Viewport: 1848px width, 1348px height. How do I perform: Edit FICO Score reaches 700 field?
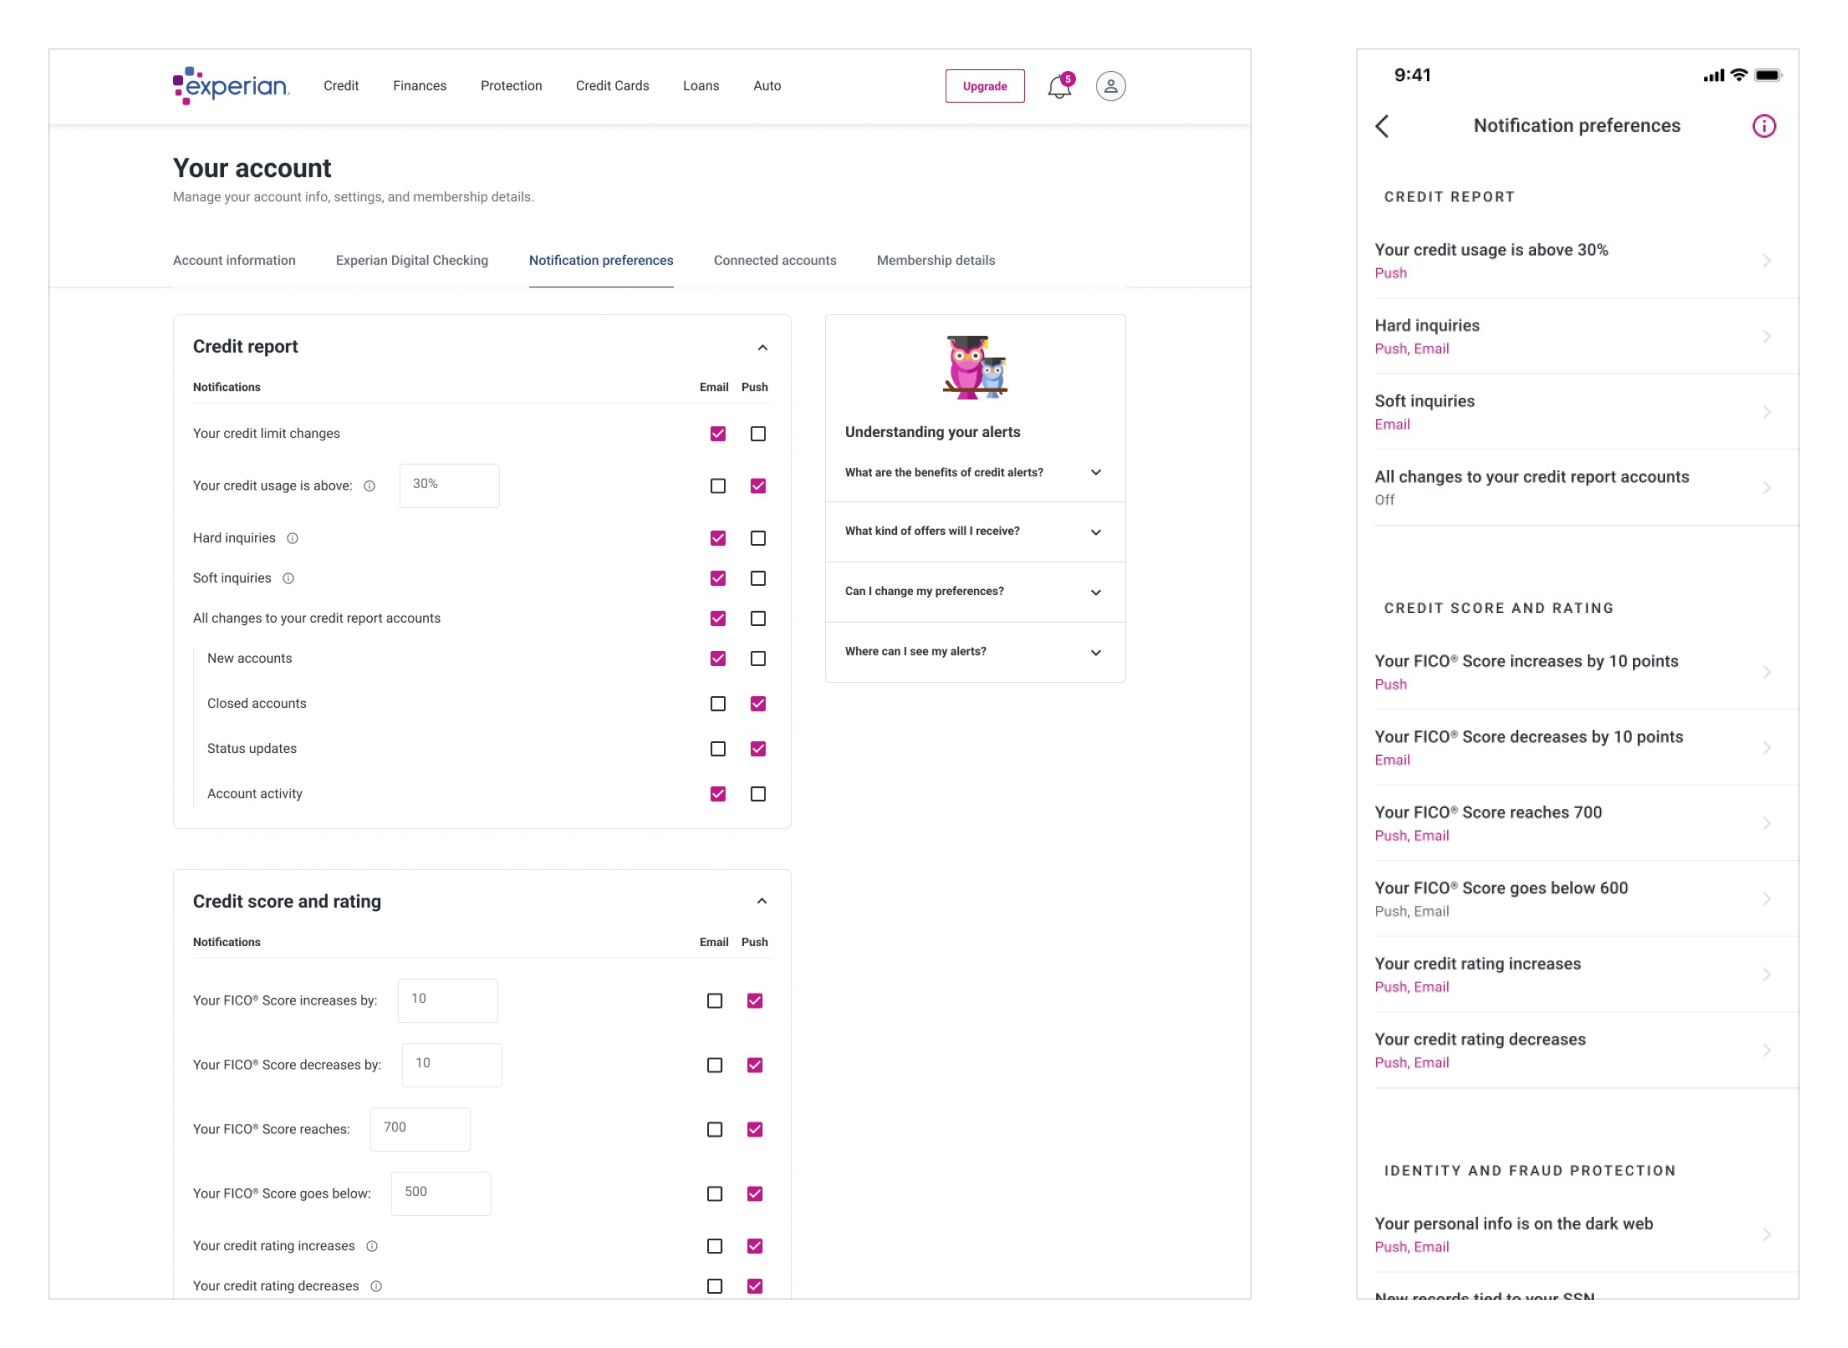click(420, 1129)
